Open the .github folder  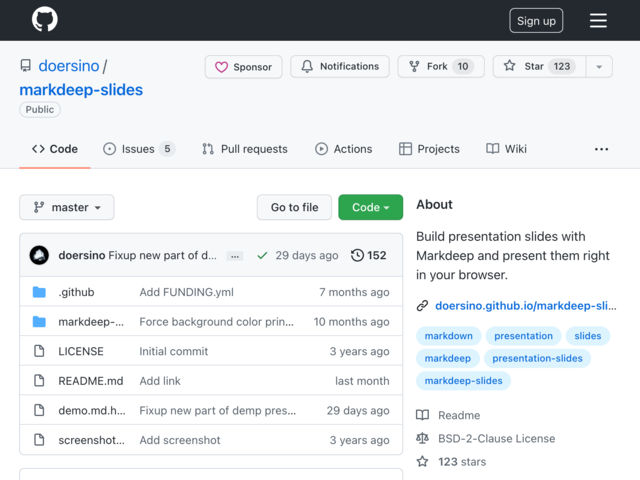(76, 292)
